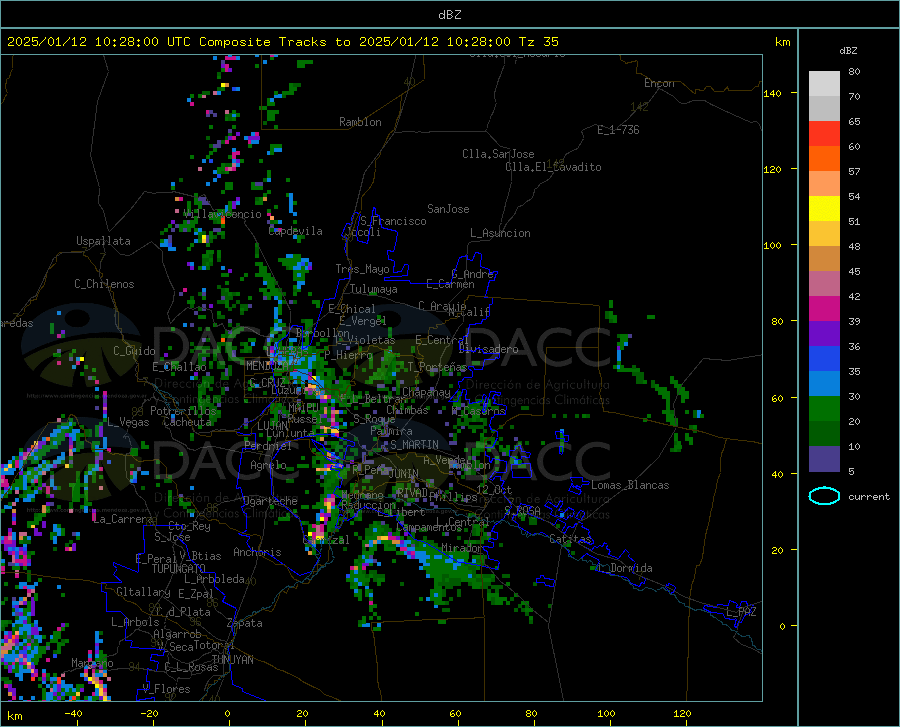Select the 'L_Asuncion' map label
The height and width of the screenshot is (727, 900).
(x=500, y=233)
